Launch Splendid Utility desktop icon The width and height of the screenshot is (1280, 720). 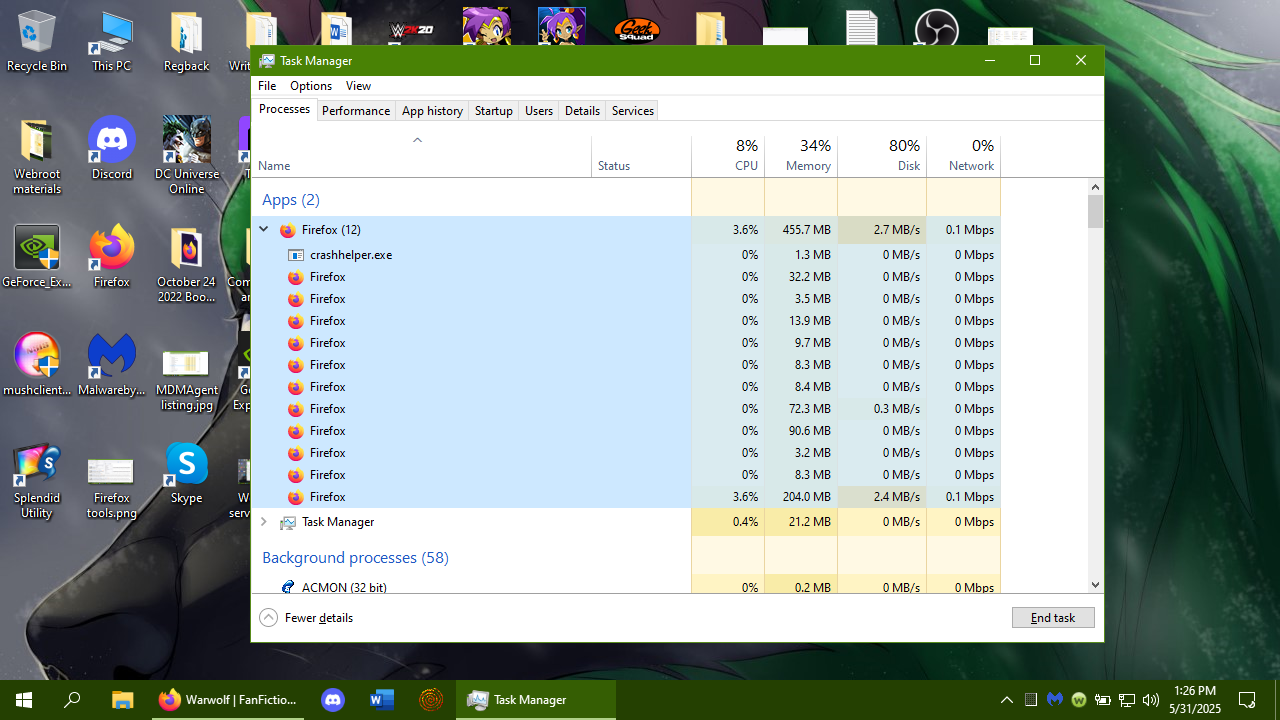[x=37, y=480]
